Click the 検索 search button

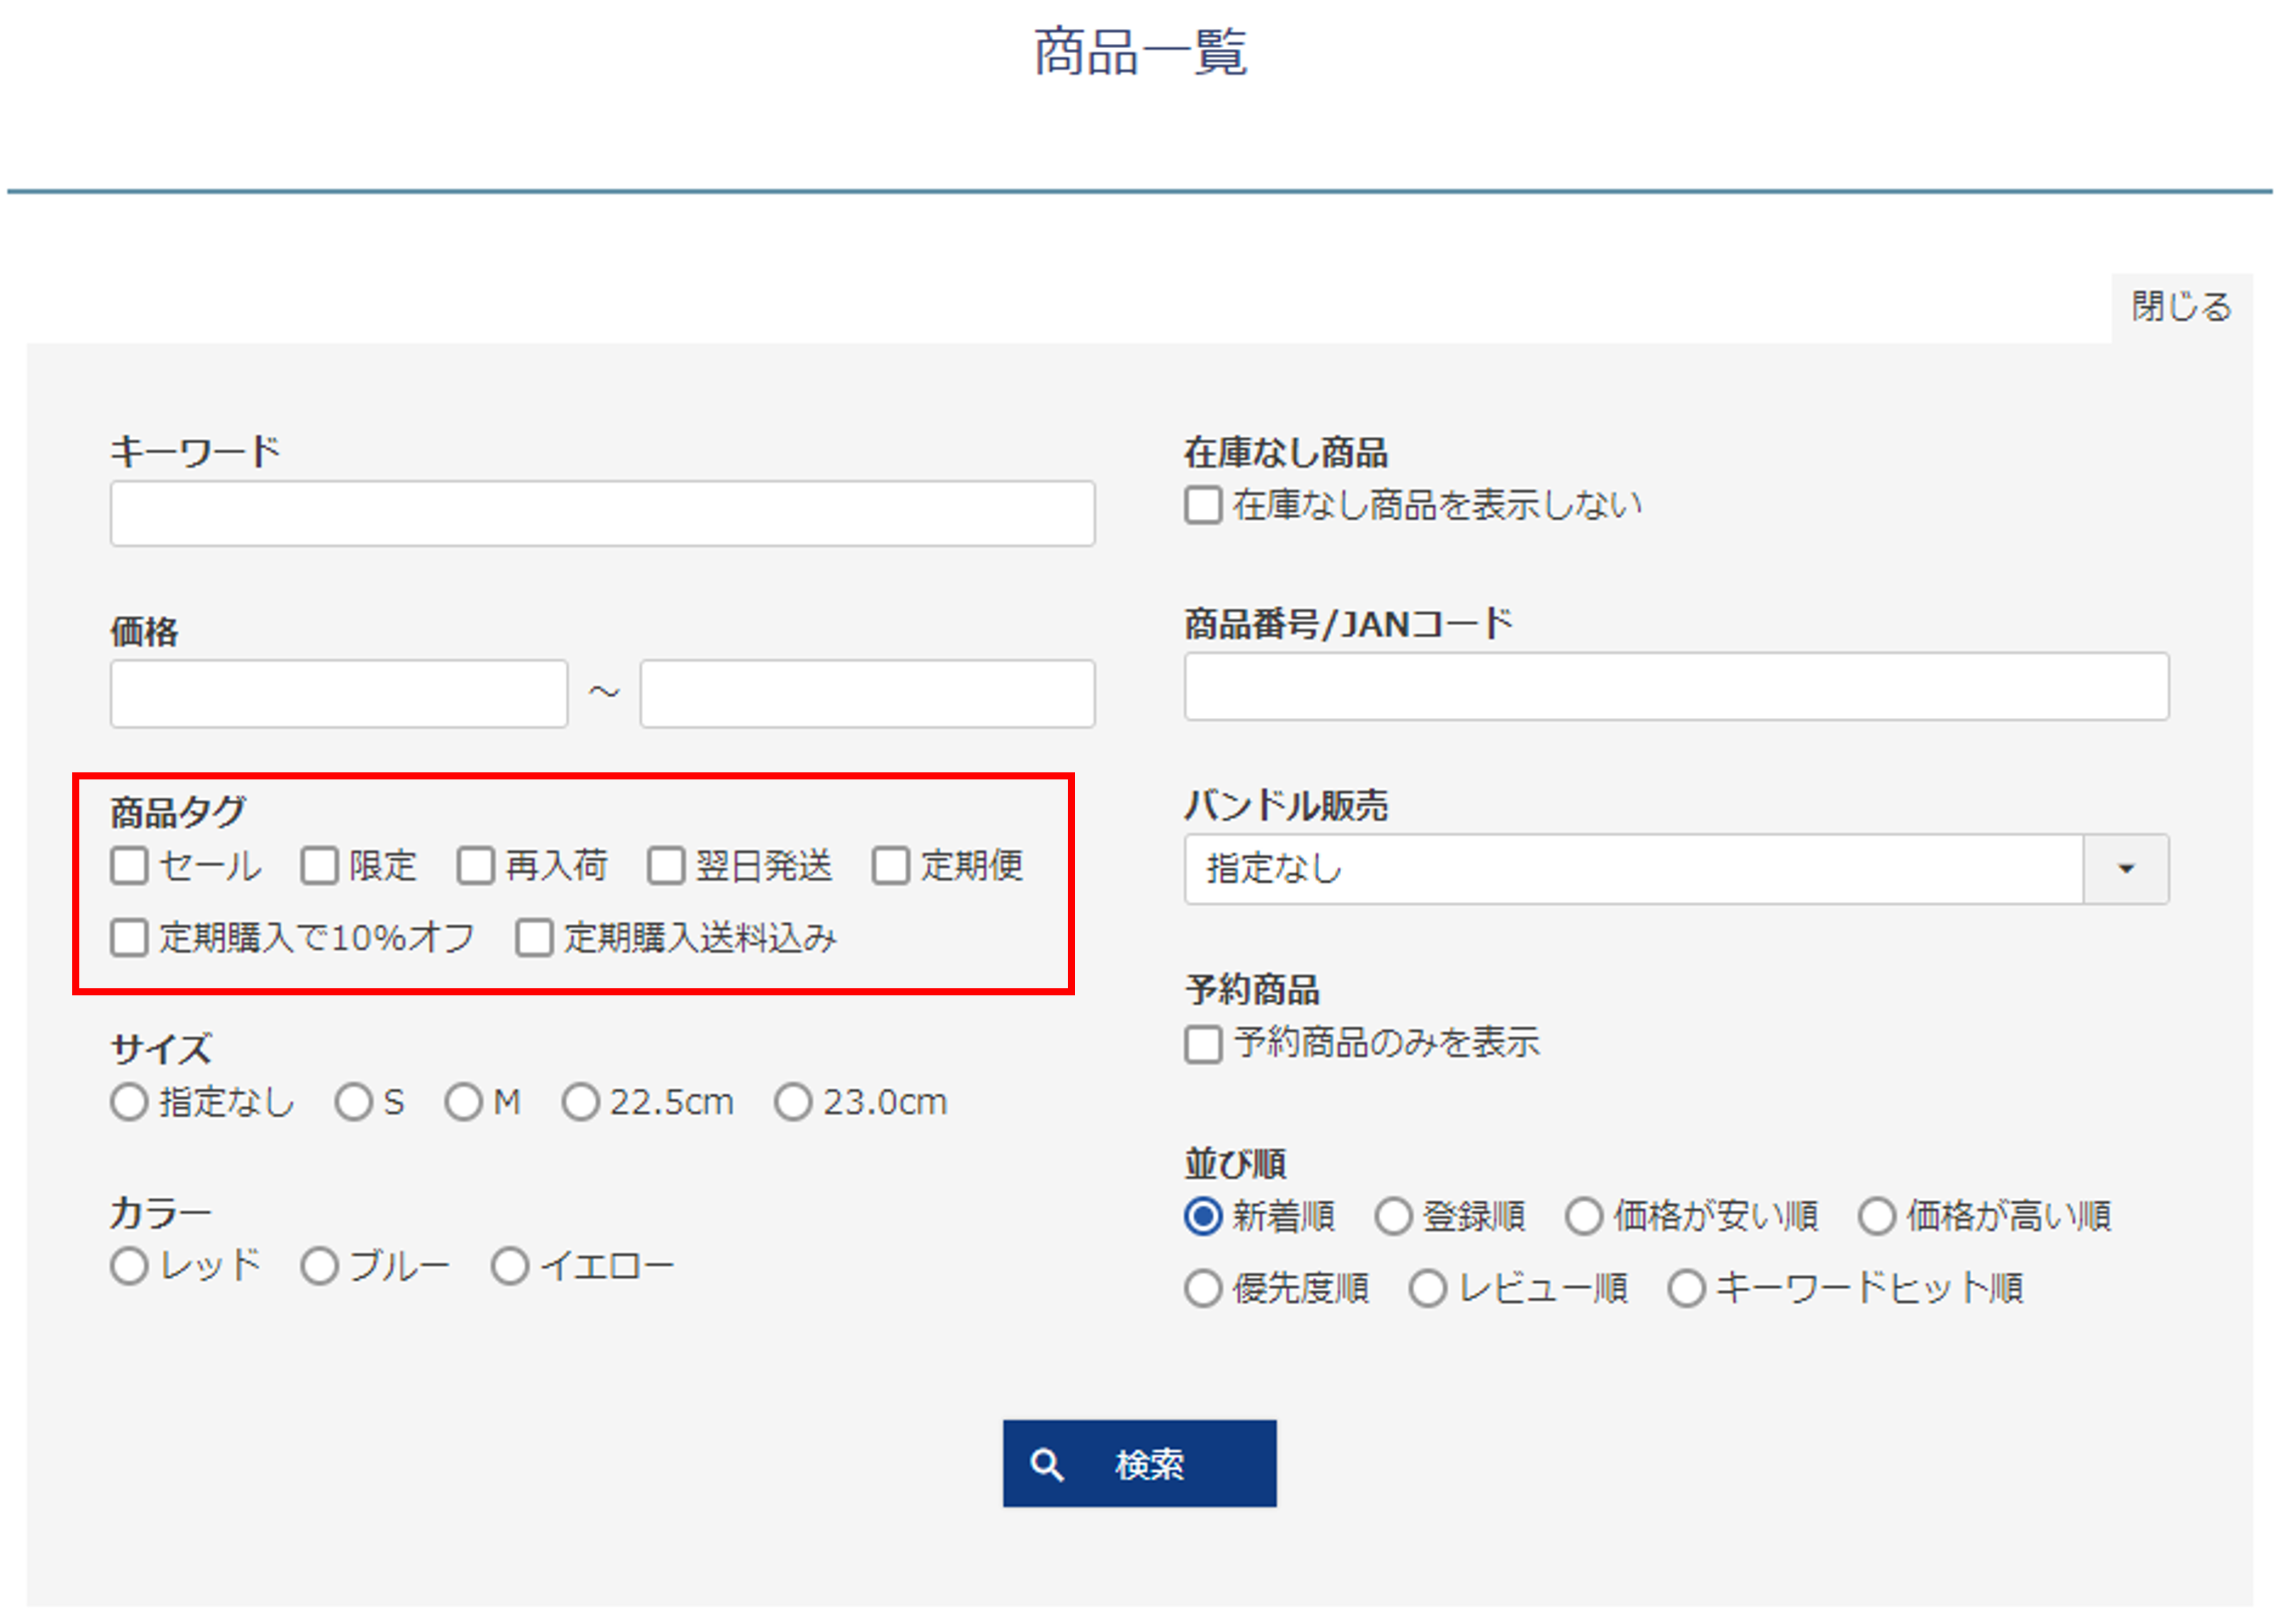click(x=1139, y=1463)
